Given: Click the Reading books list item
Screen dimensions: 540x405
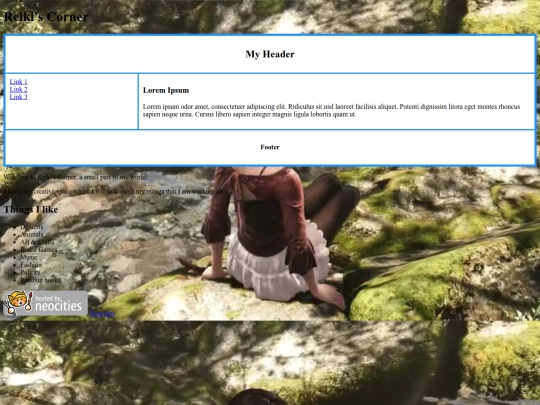Looking at the screenshot, I should (x=40, y=280).
